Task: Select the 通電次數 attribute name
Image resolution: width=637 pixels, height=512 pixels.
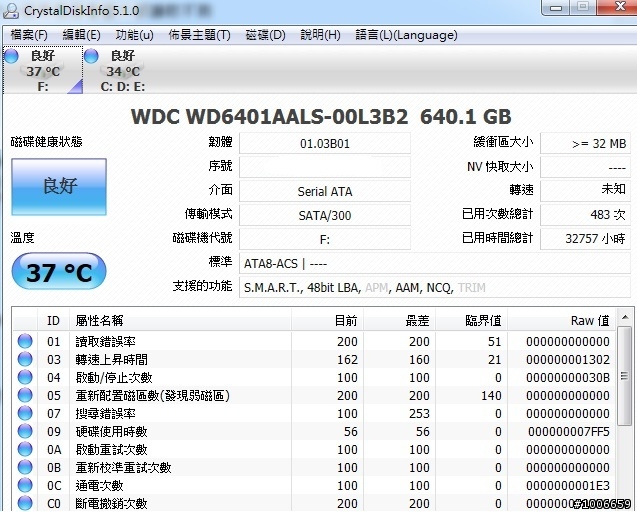Action: coord(99,485)
